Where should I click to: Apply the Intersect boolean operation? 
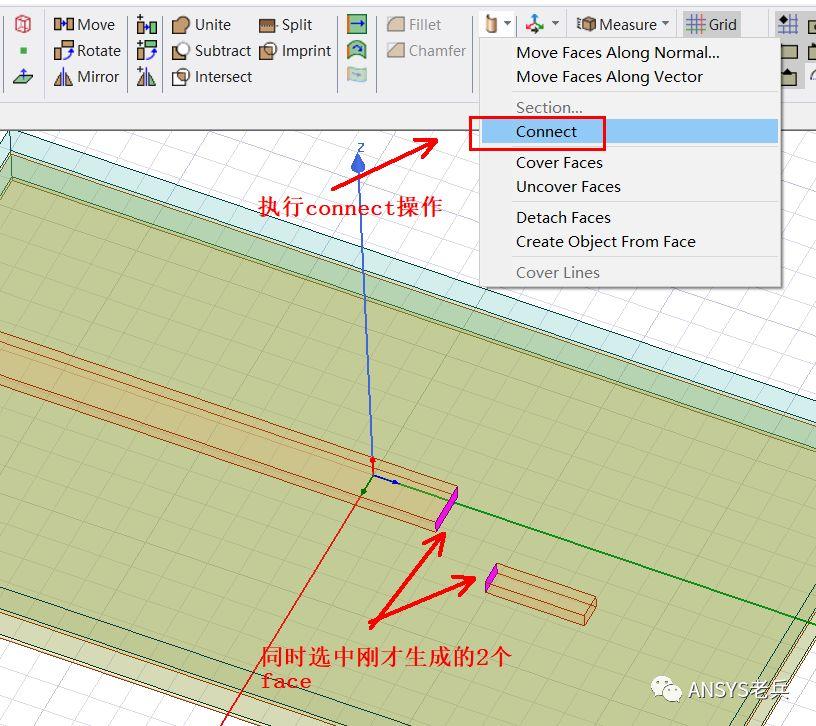click(212, 77)
